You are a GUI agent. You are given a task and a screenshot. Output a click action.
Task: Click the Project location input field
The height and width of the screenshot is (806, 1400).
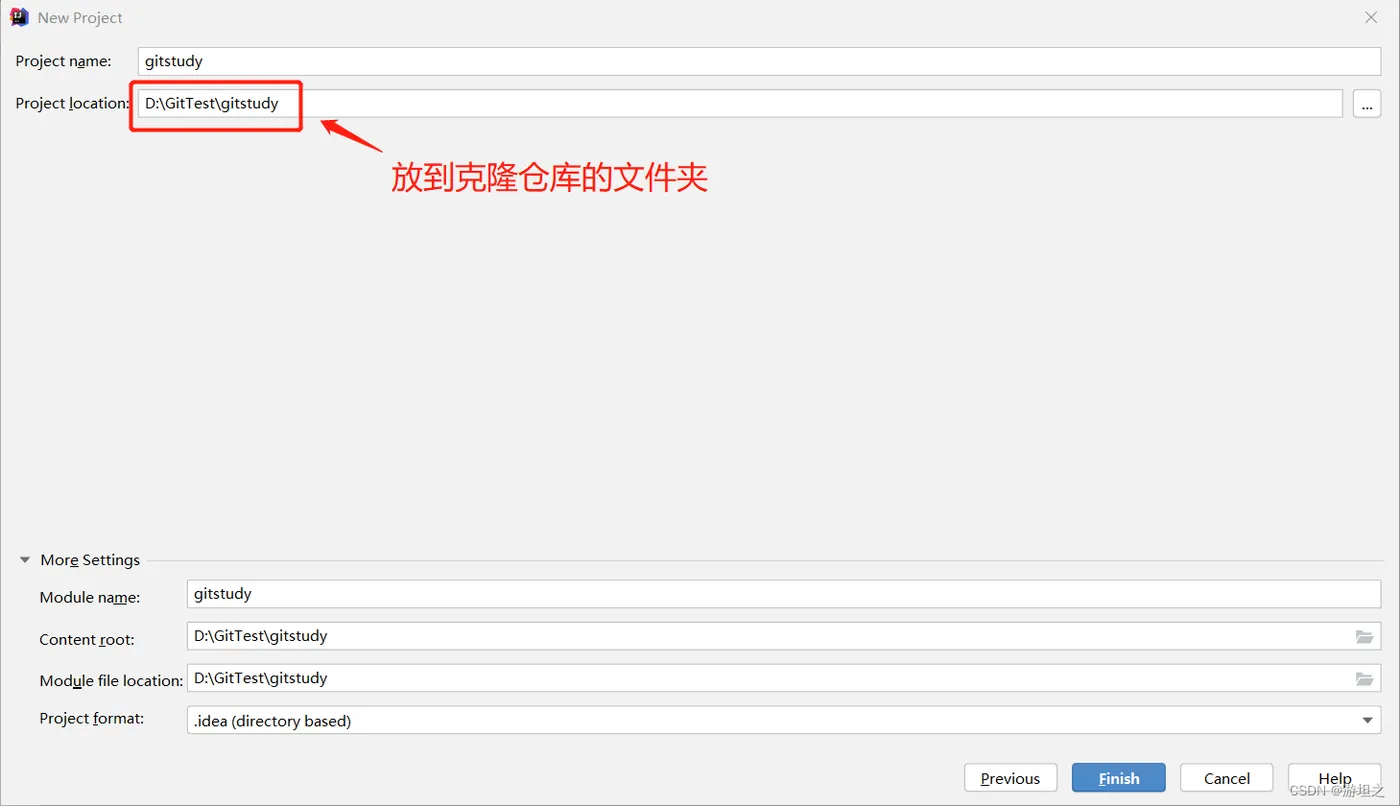pos(740,103)
